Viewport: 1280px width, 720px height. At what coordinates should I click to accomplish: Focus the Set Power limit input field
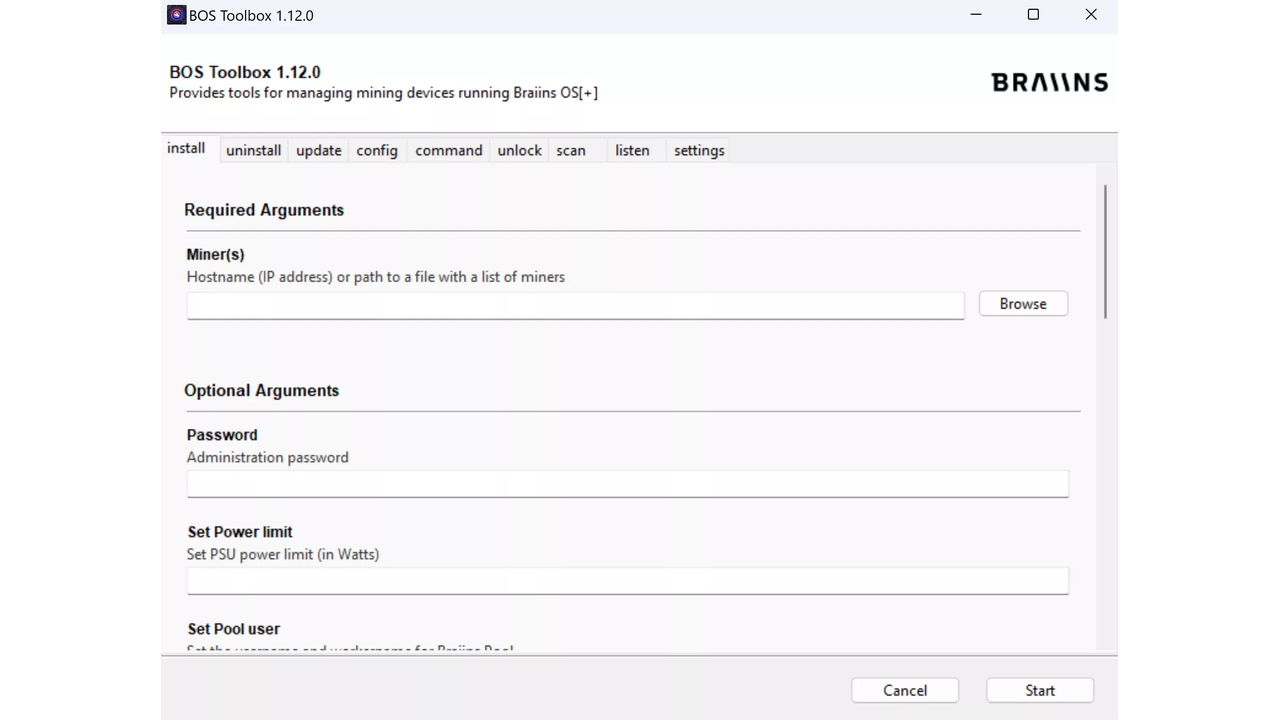(x=628, y=581)
